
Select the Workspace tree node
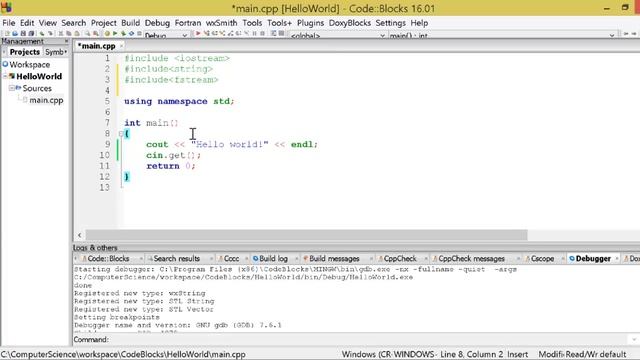coord(29,64)
